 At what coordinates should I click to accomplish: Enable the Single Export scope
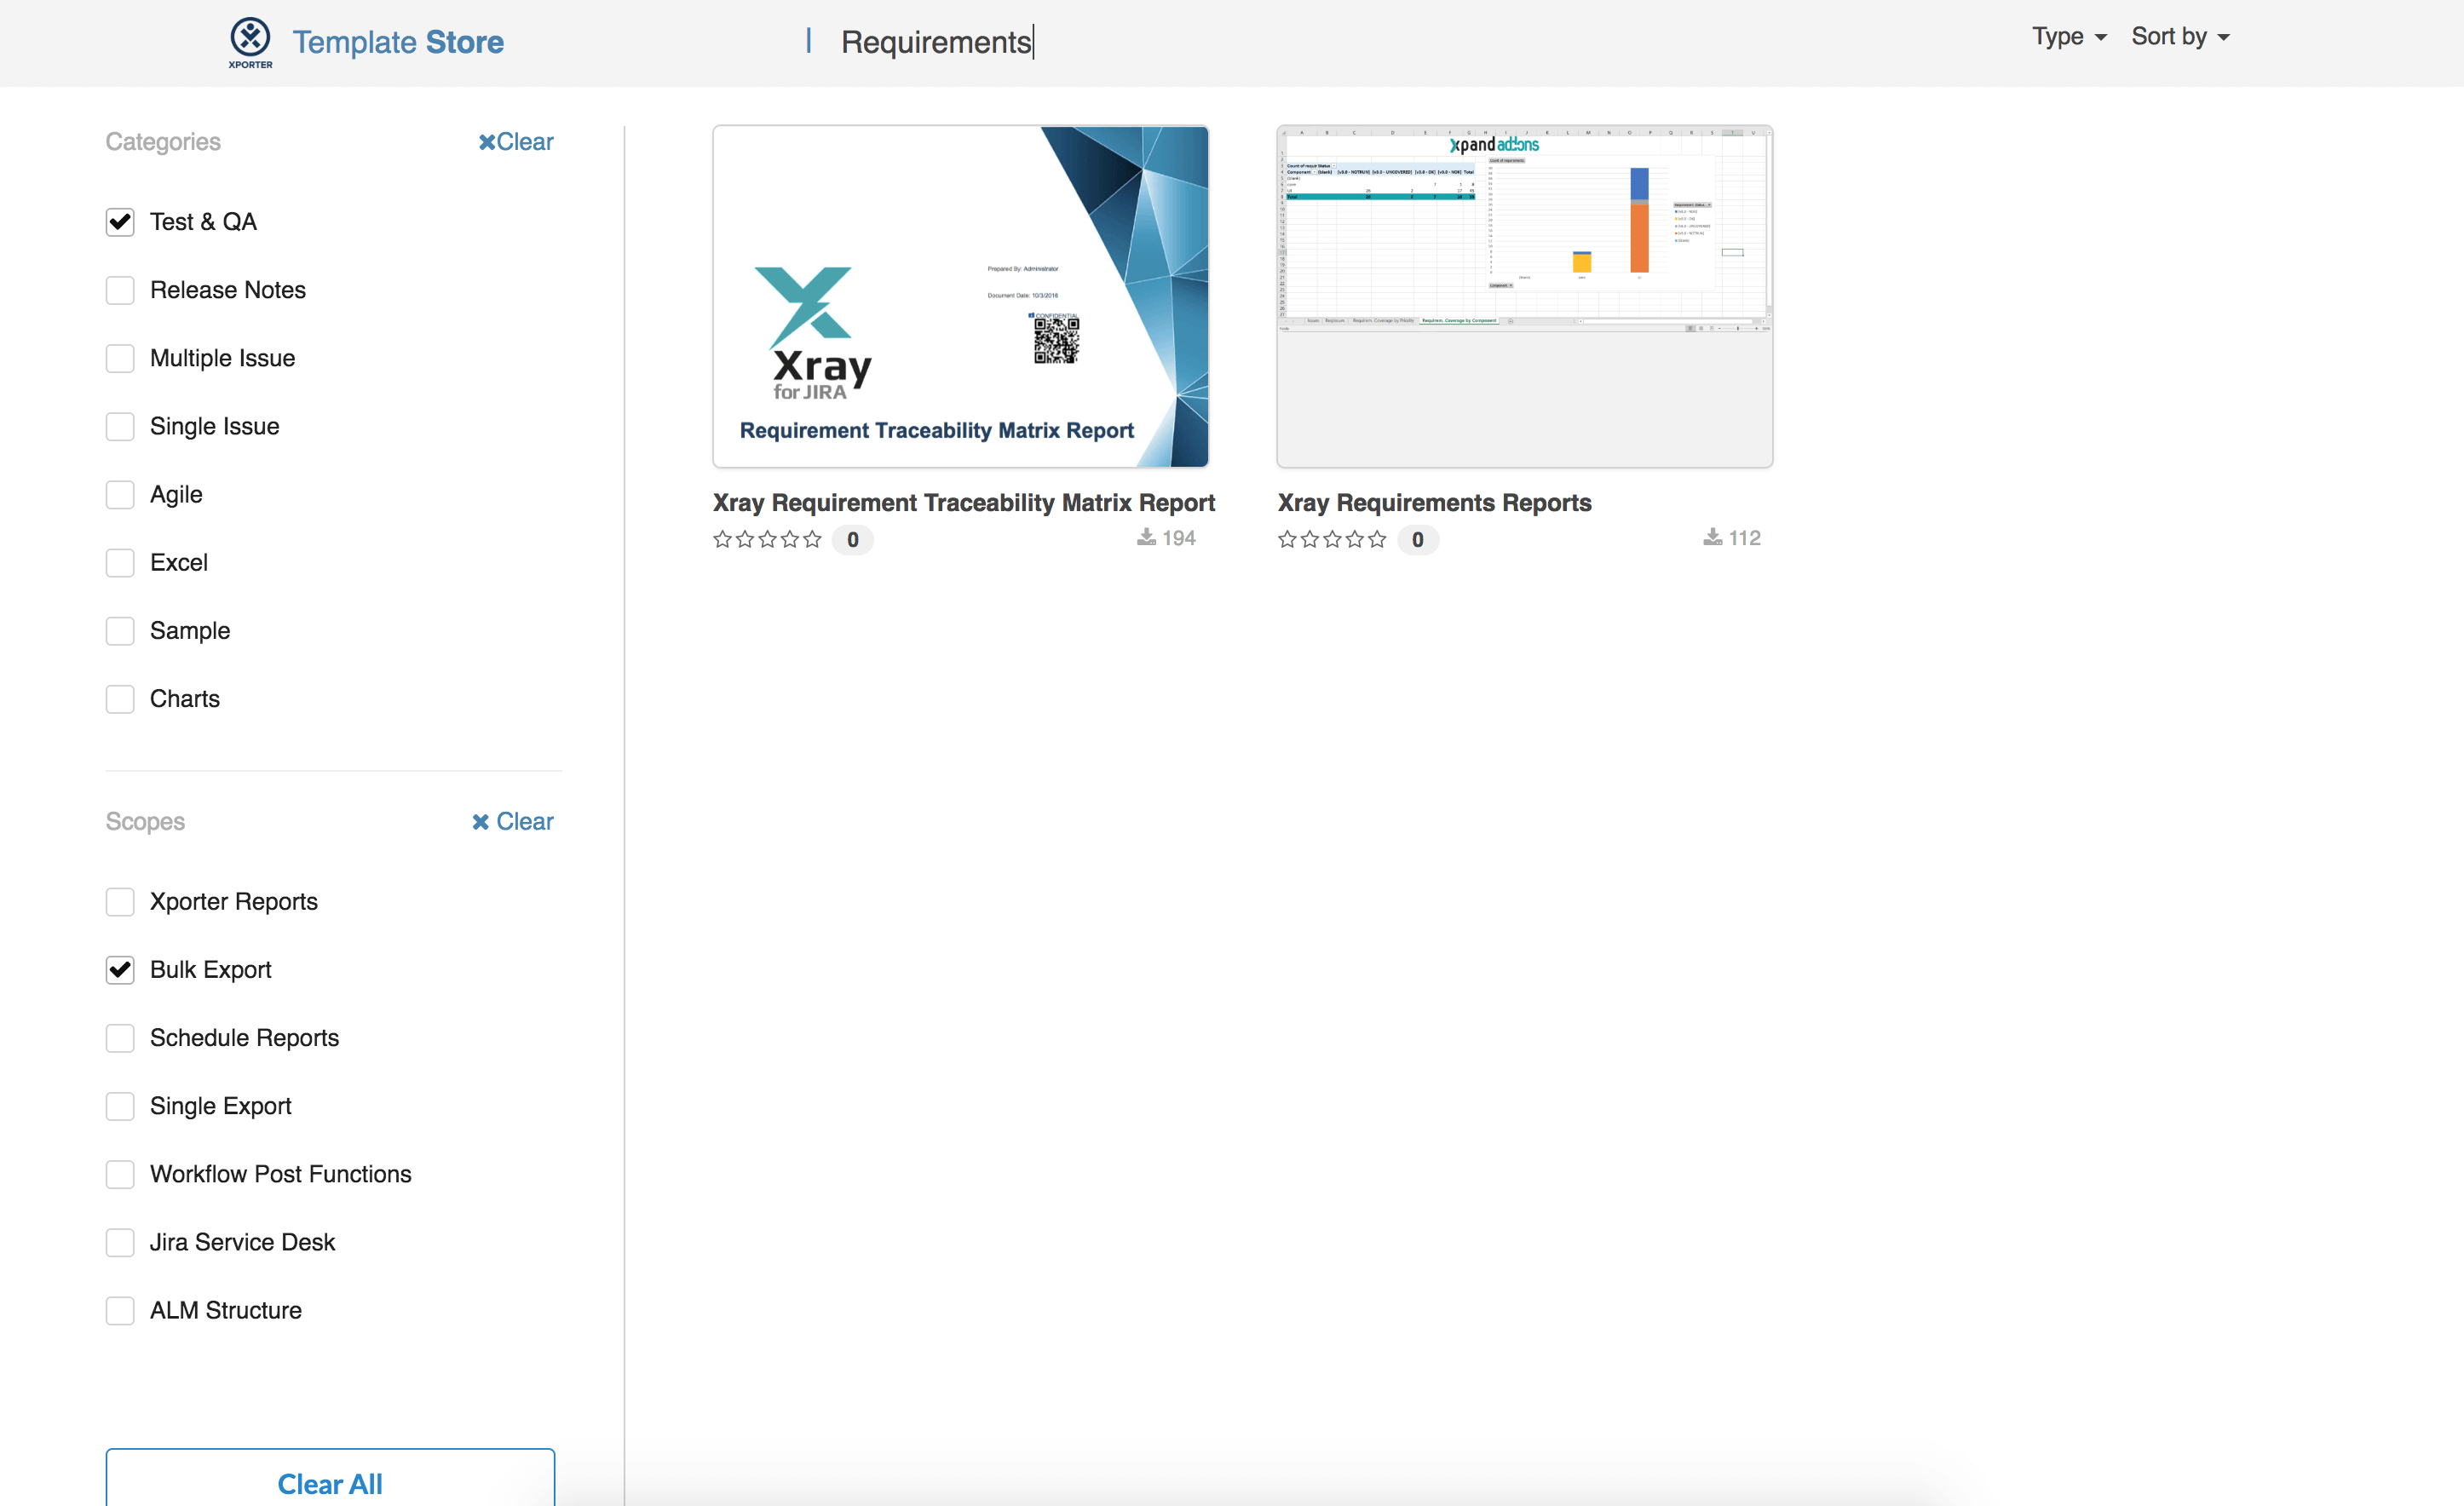120,1106
